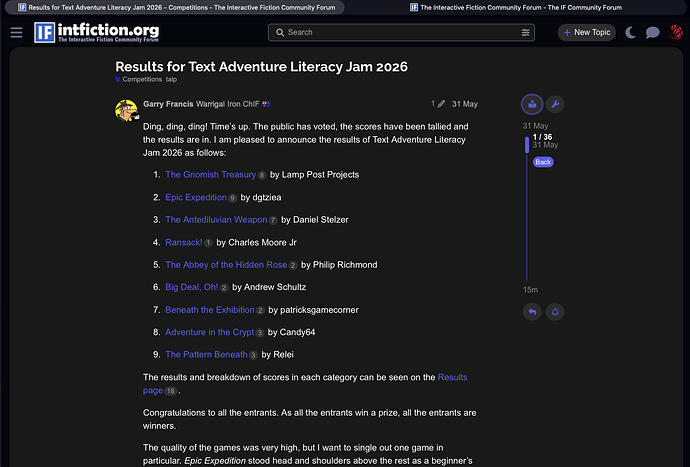This screenshot has width=690, height=467.
Task: Toggle dark mode moon icon
Action: pos(630,33)
